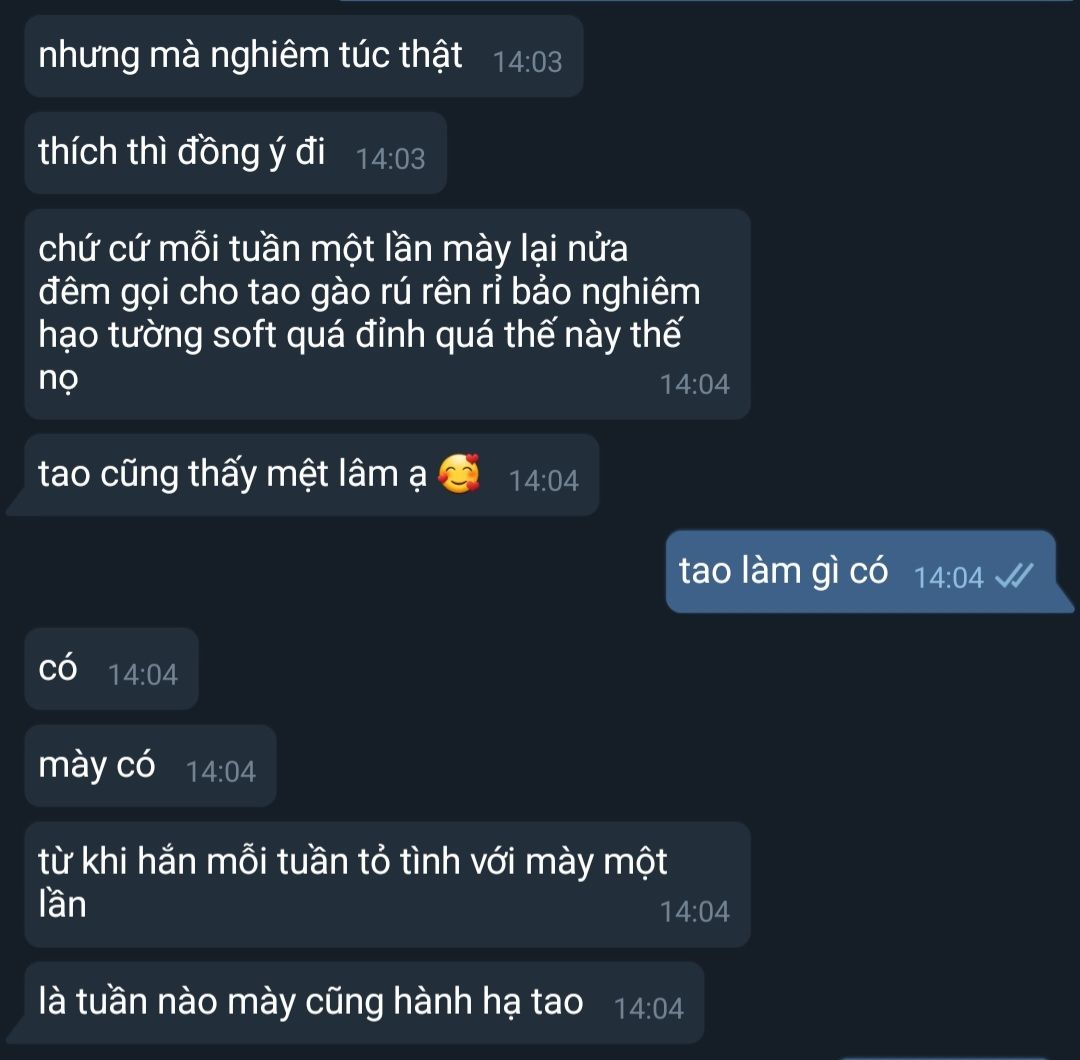
Task: Click the 14:04 timestamp on the 'tỏ tình' message
Action: [695, 912]
